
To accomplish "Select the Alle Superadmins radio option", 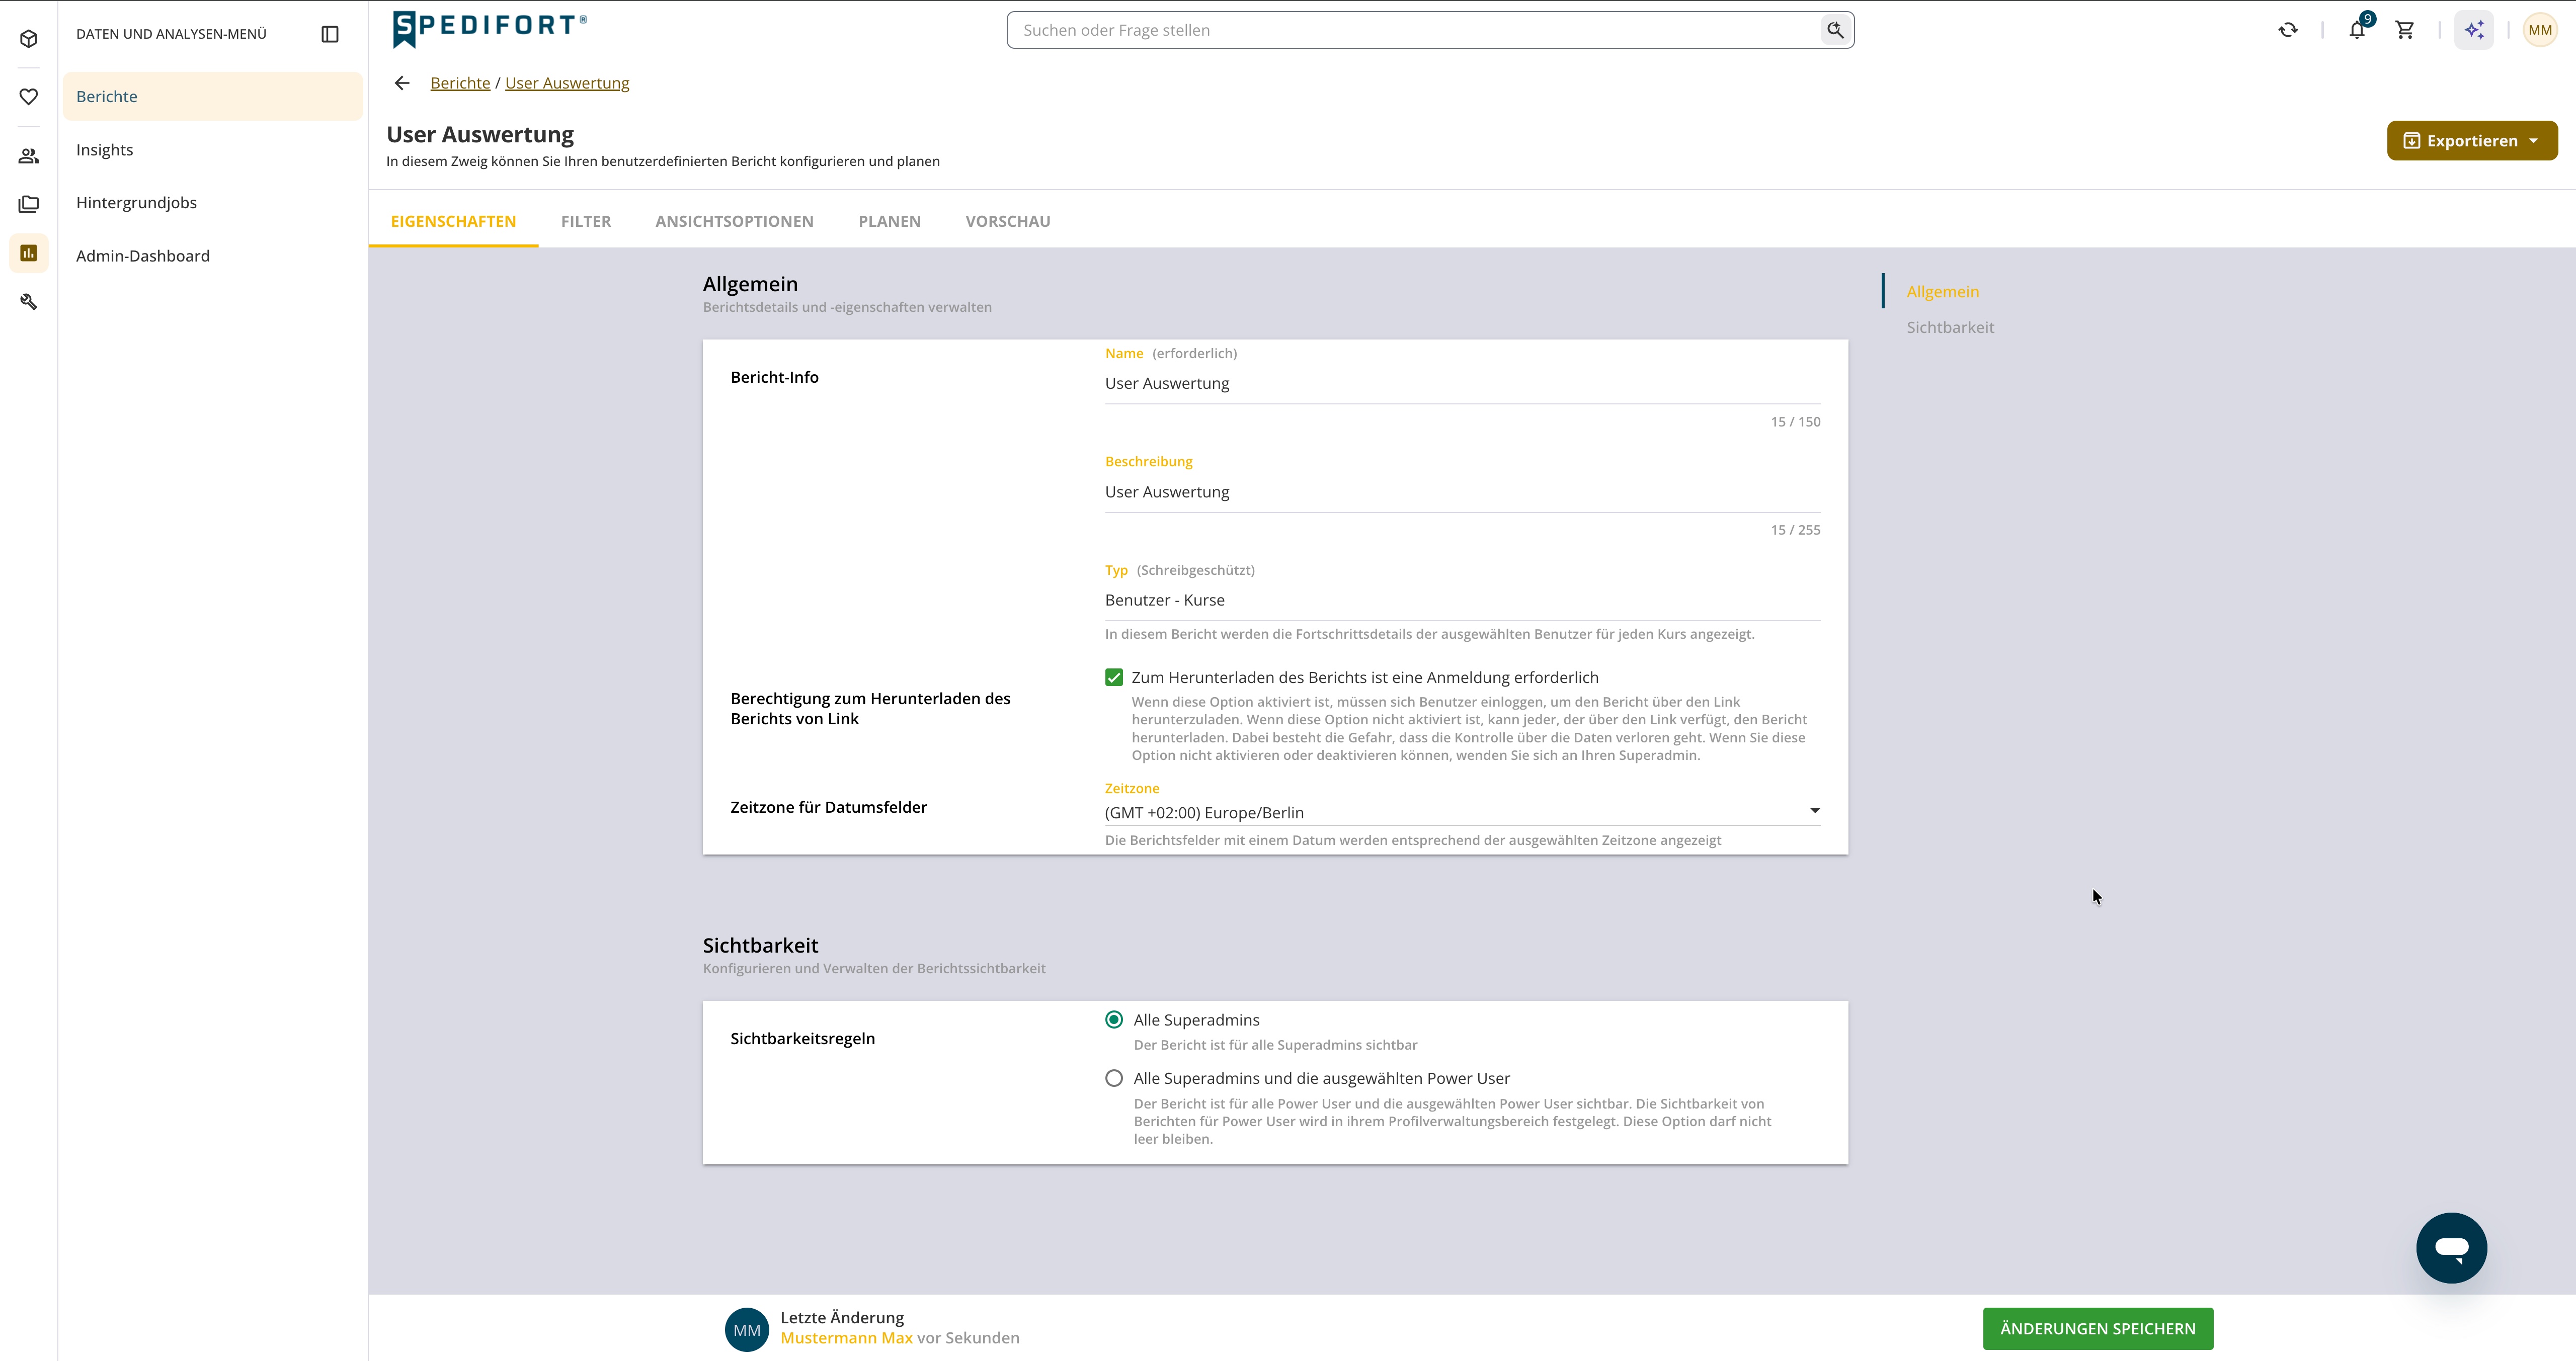I will 1114,1020.
